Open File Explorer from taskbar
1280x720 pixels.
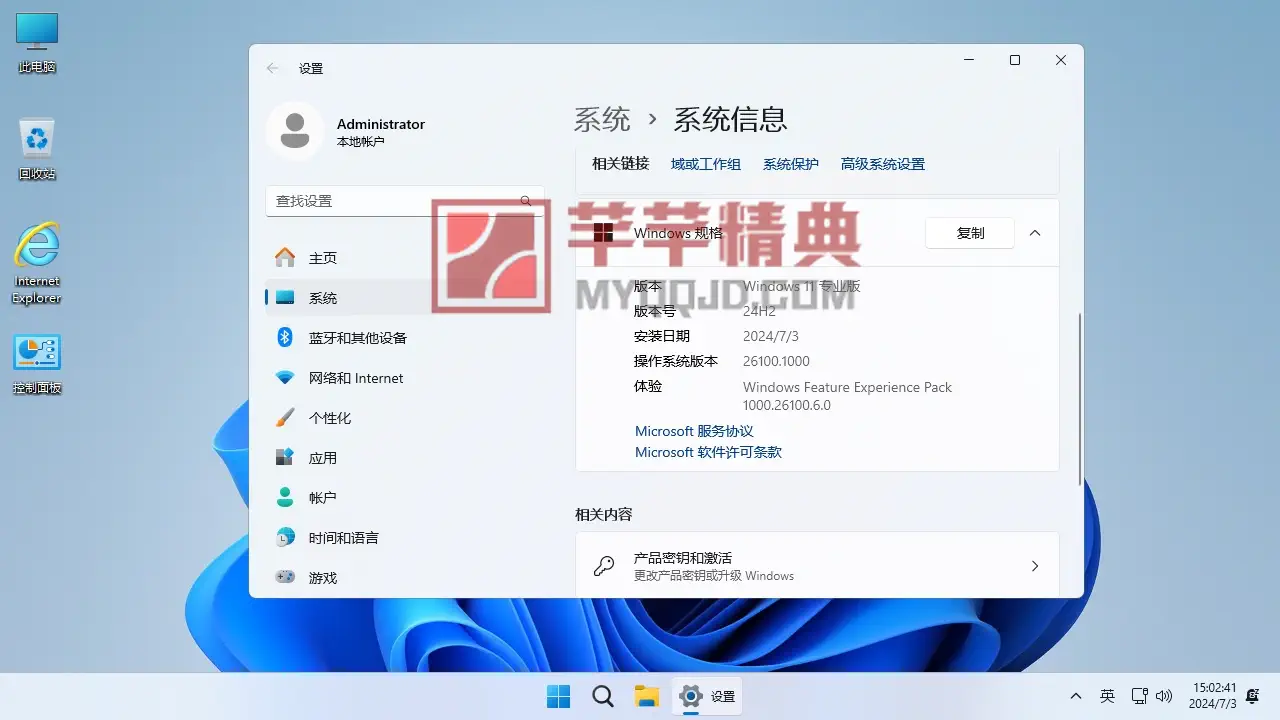pos(647,696)
